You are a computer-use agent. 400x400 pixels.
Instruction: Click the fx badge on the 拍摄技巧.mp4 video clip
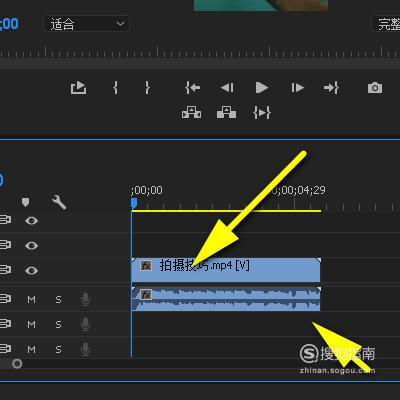coord(146,266)
